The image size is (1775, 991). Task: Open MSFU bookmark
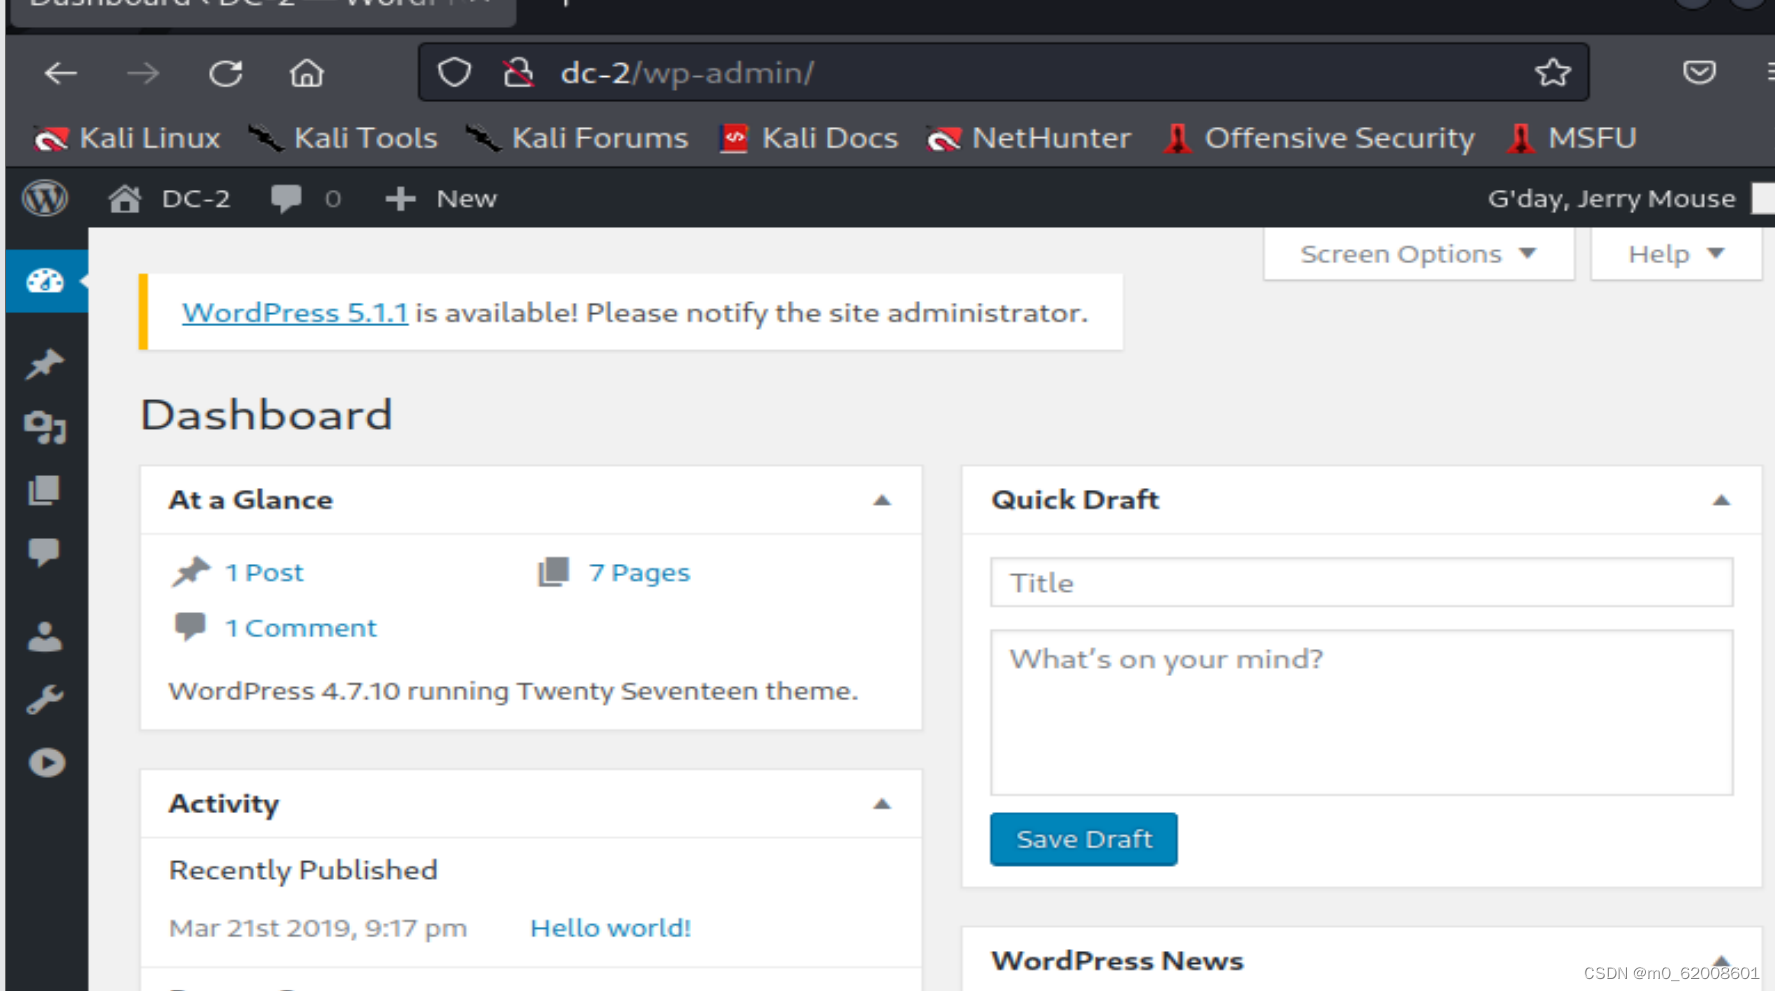click(x=1572, y=138)
